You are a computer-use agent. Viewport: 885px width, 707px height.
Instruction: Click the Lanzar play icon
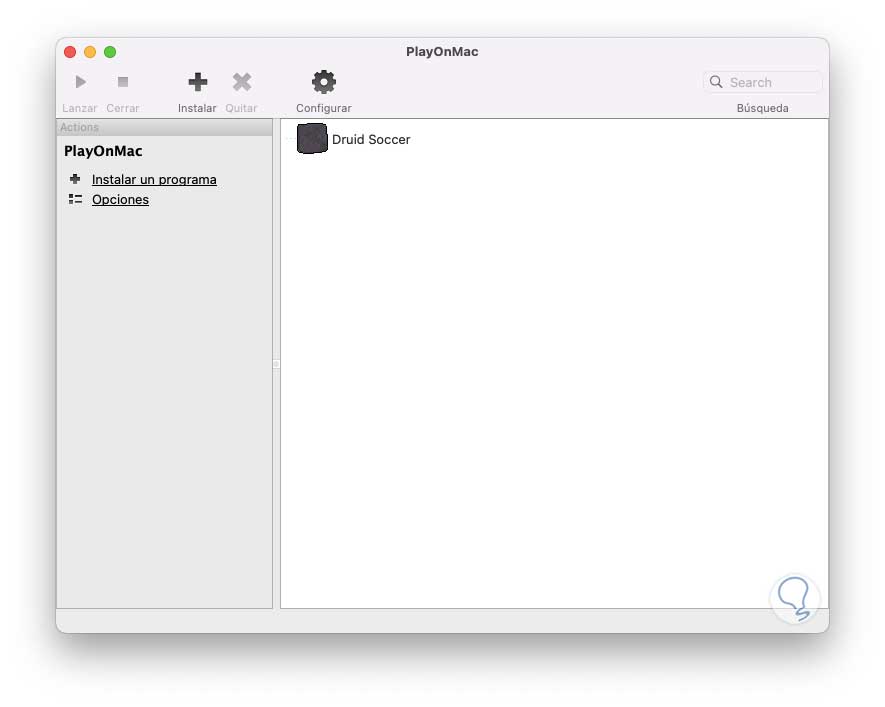(81, 82)
